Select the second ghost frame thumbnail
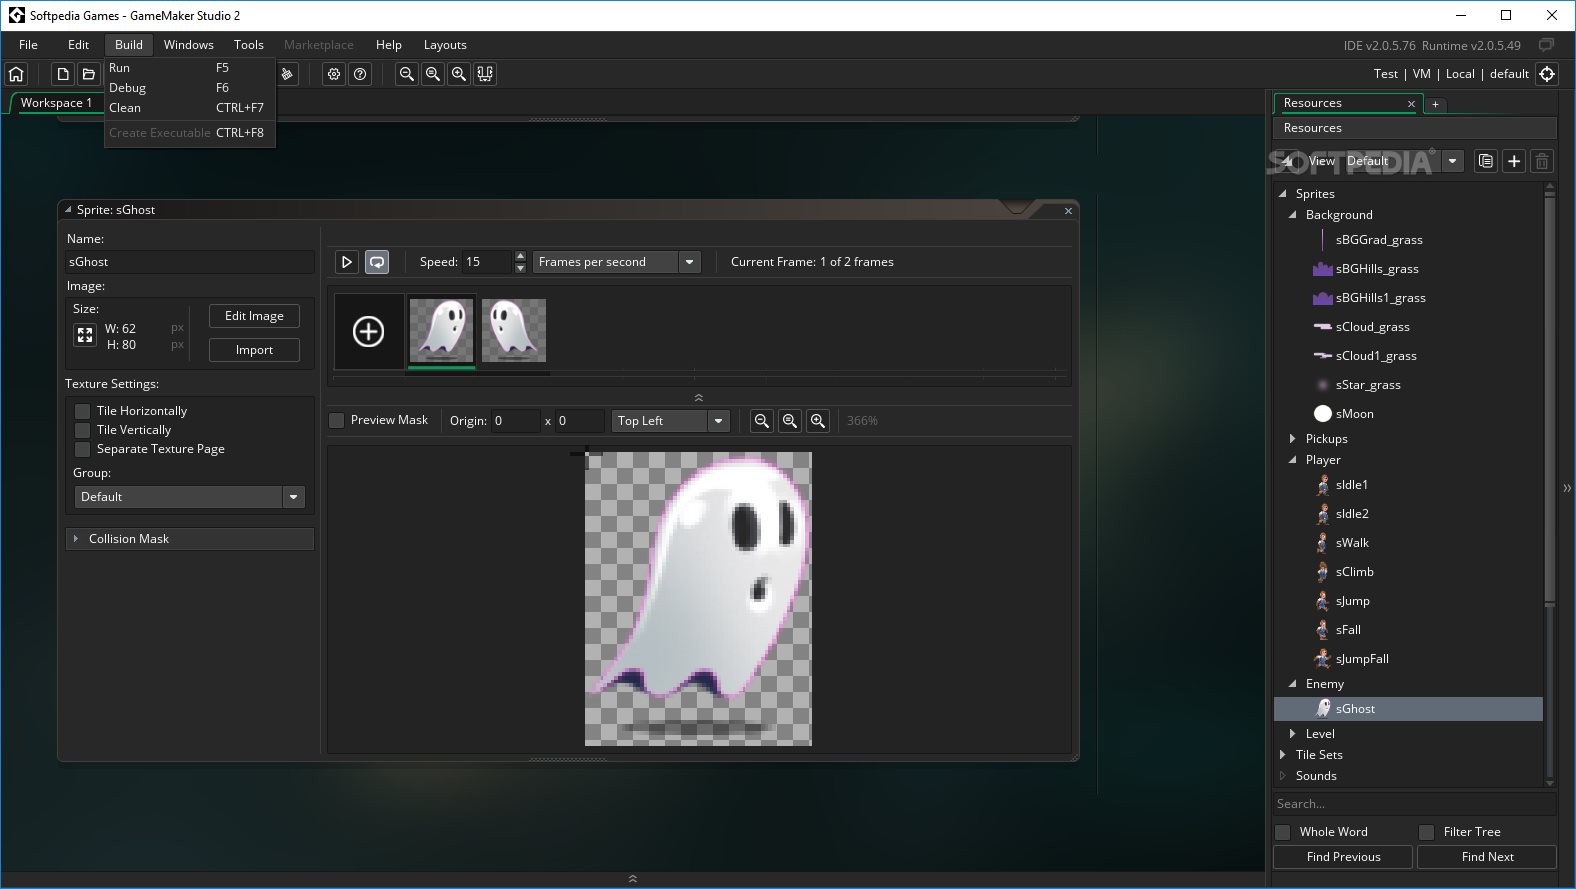Screen dimensions: 1576x889 pos(514,330)
